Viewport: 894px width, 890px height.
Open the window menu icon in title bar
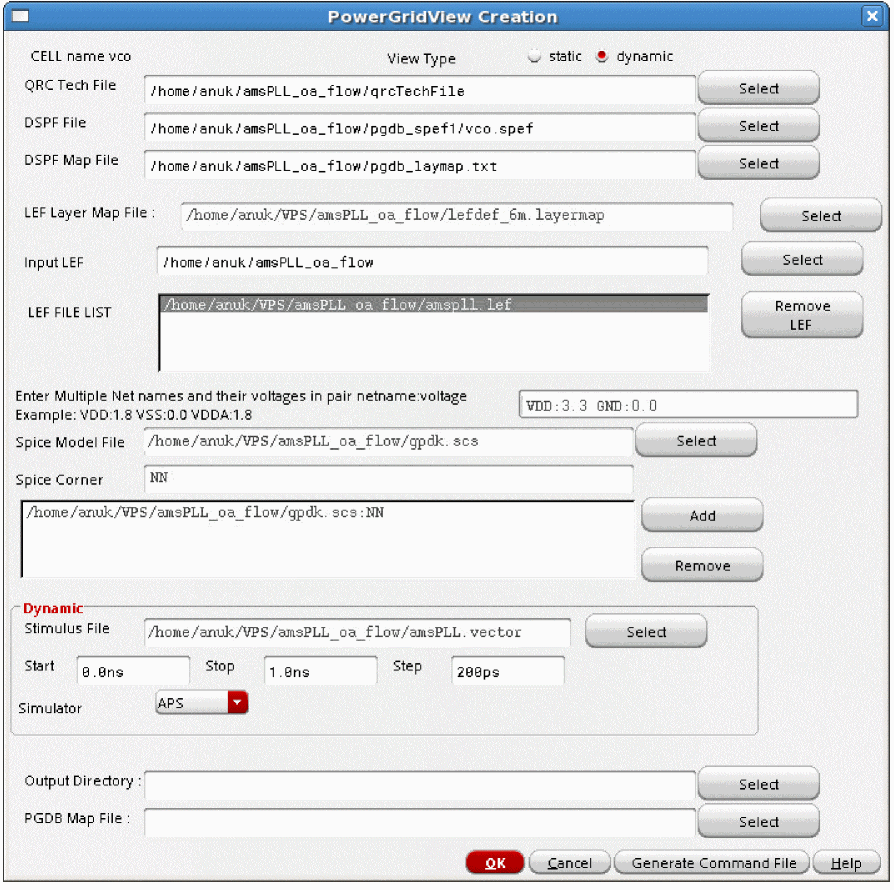click(20, 16)
